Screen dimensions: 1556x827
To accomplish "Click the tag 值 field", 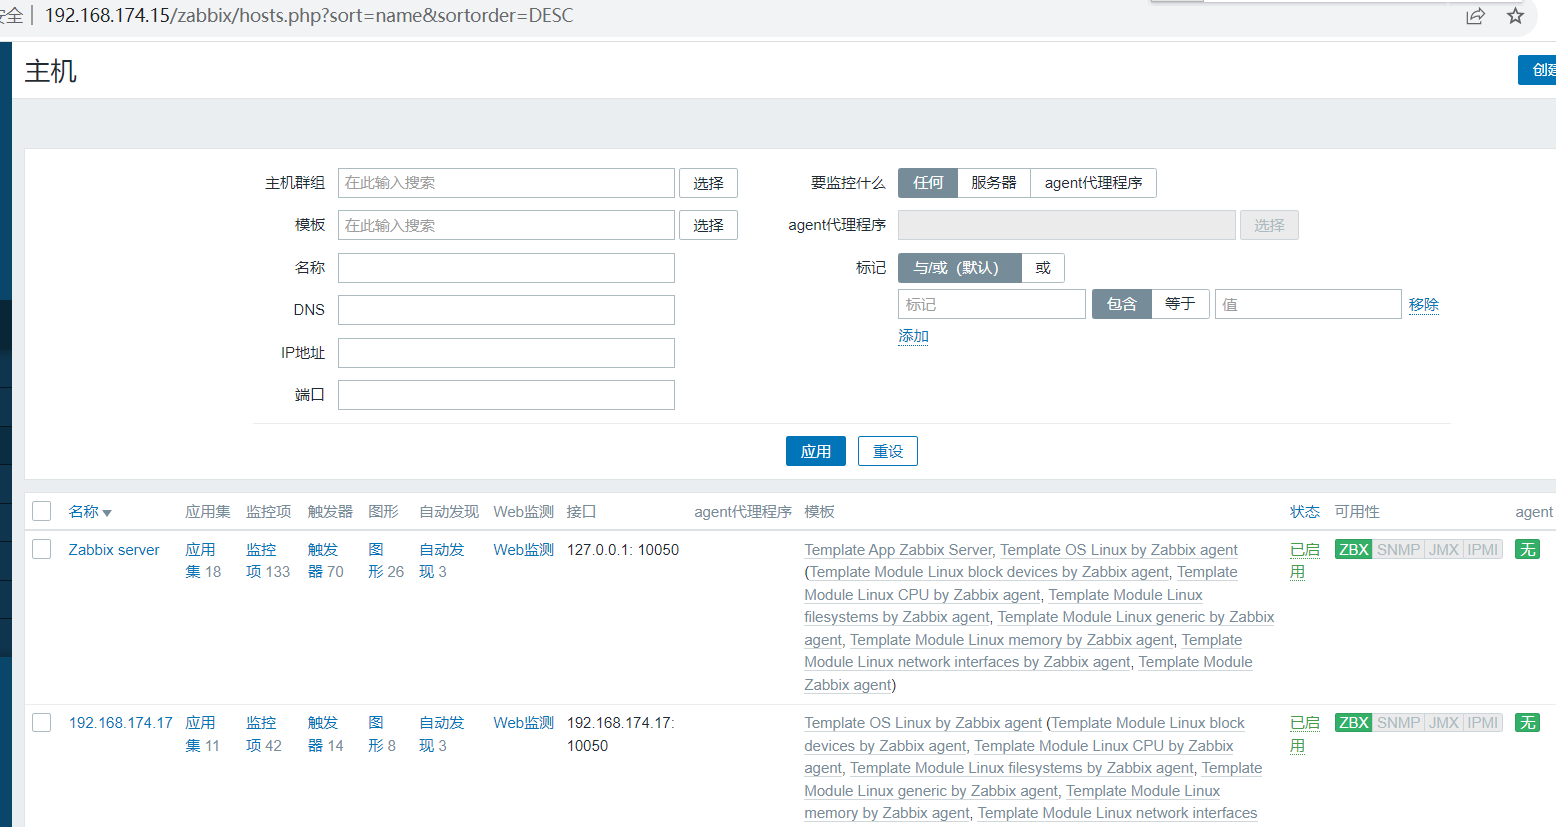I will [1308, 304].
